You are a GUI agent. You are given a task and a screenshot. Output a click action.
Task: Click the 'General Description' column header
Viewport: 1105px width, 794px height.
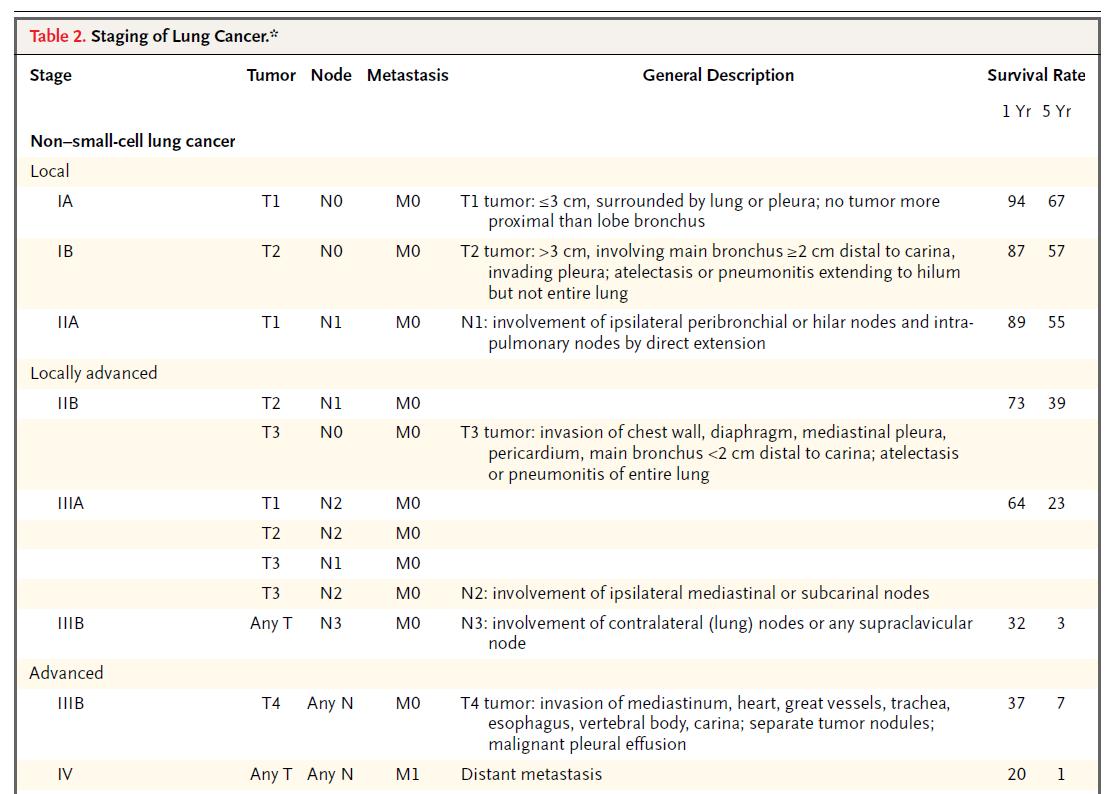(x=718, y=75)
